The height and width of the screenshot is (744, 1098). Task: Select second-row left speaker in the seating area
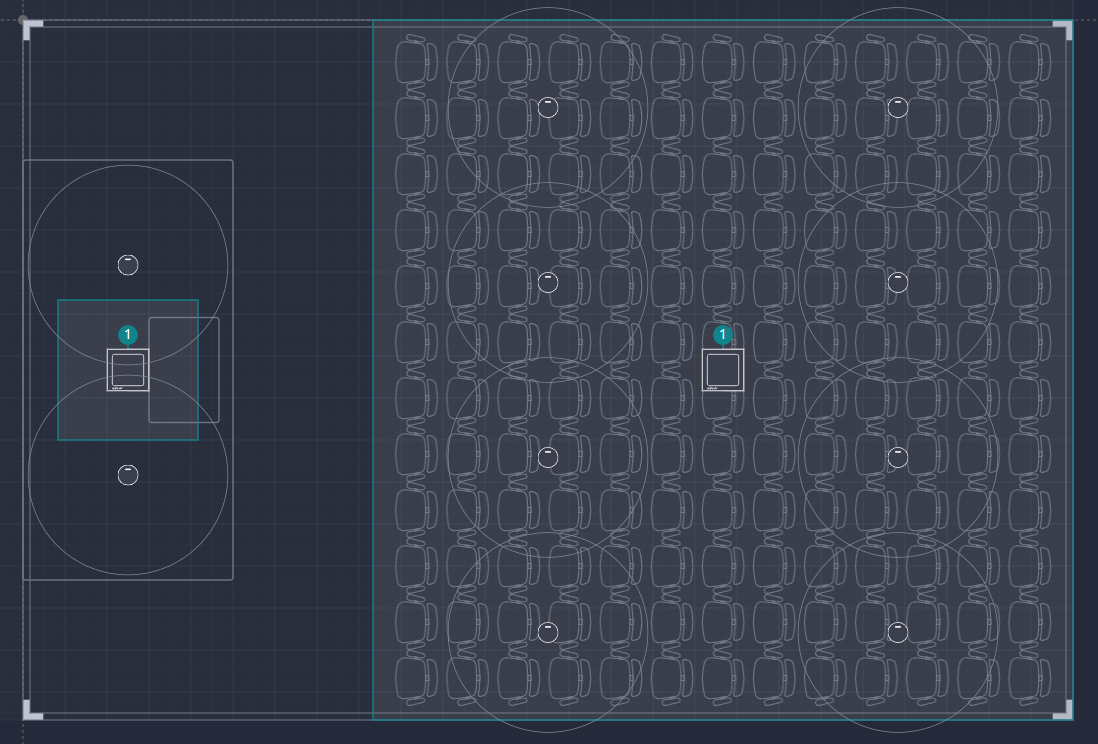(548, 282)
